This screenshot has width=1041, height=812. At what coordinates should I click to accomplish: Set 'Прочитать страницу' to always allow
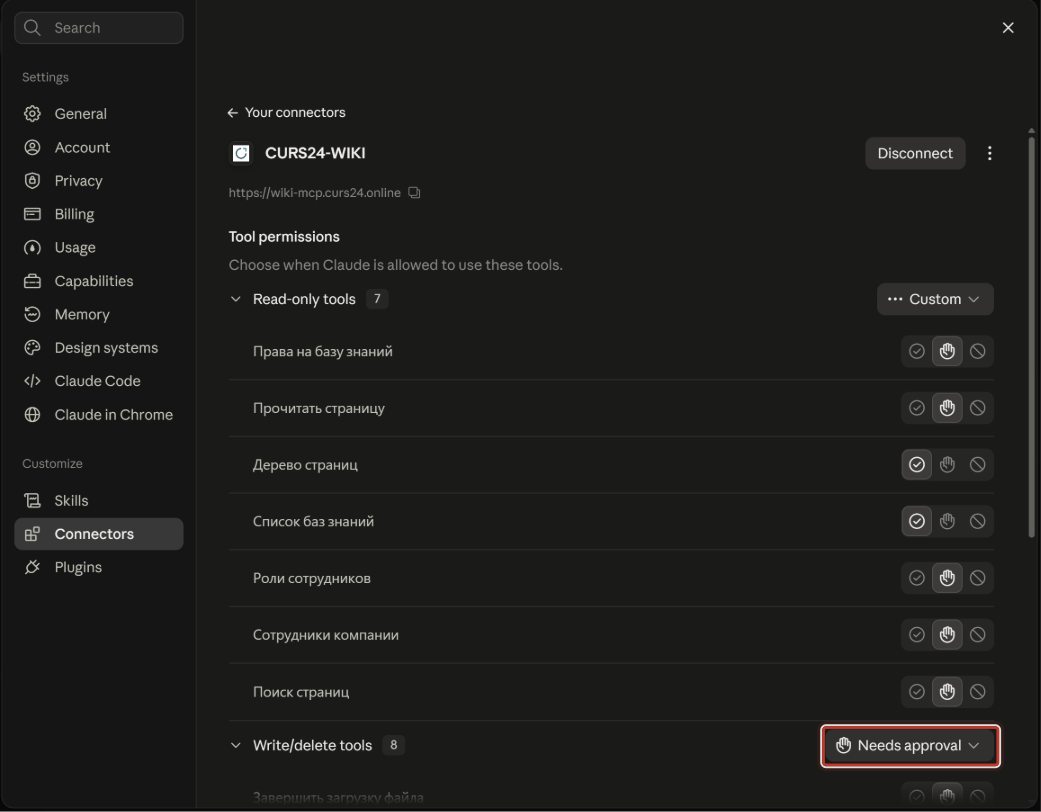tap(916, 408)
